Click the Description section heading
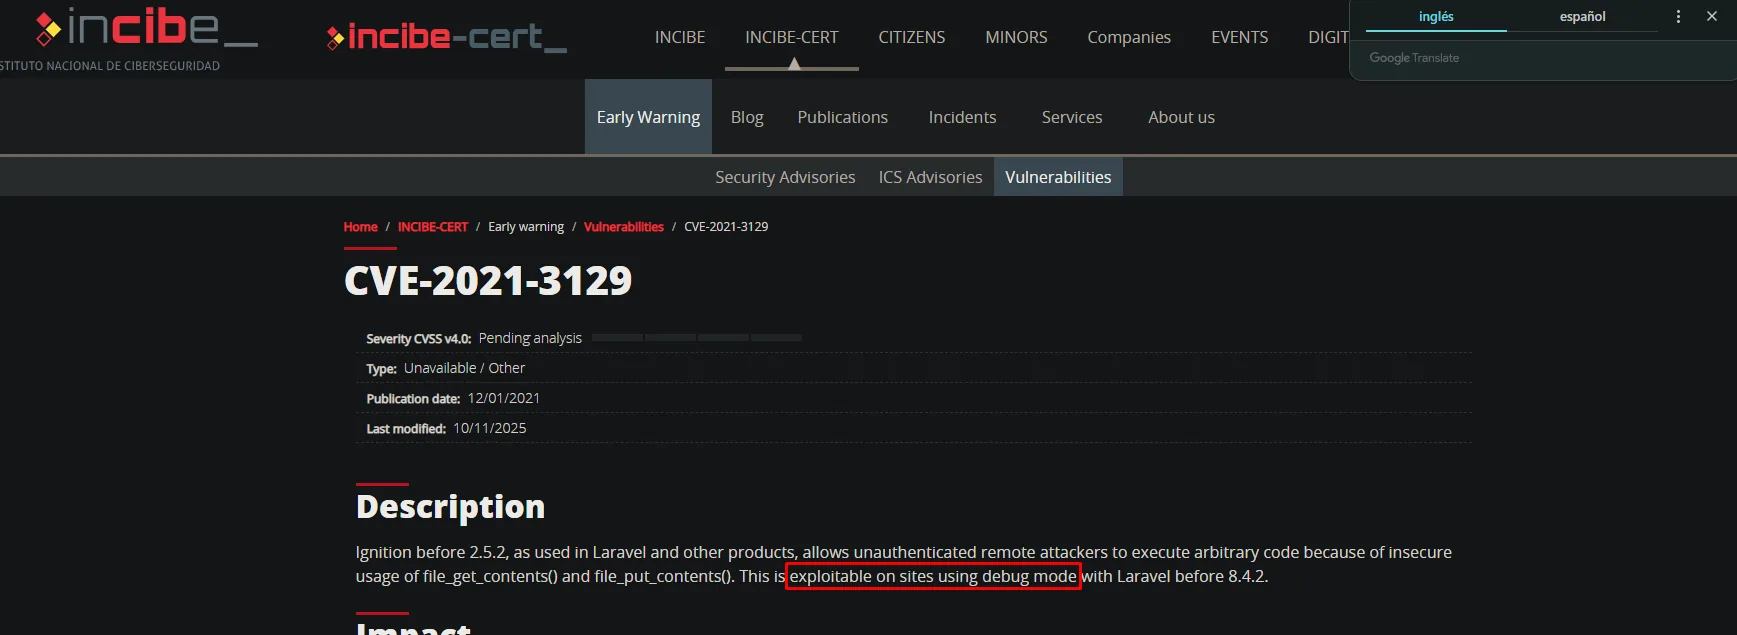This screenshot has height=635, width=1737. [x=450, y=507]
